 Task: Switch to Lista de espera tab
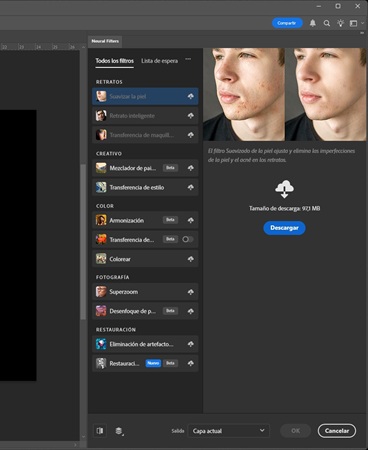[159, 61]
